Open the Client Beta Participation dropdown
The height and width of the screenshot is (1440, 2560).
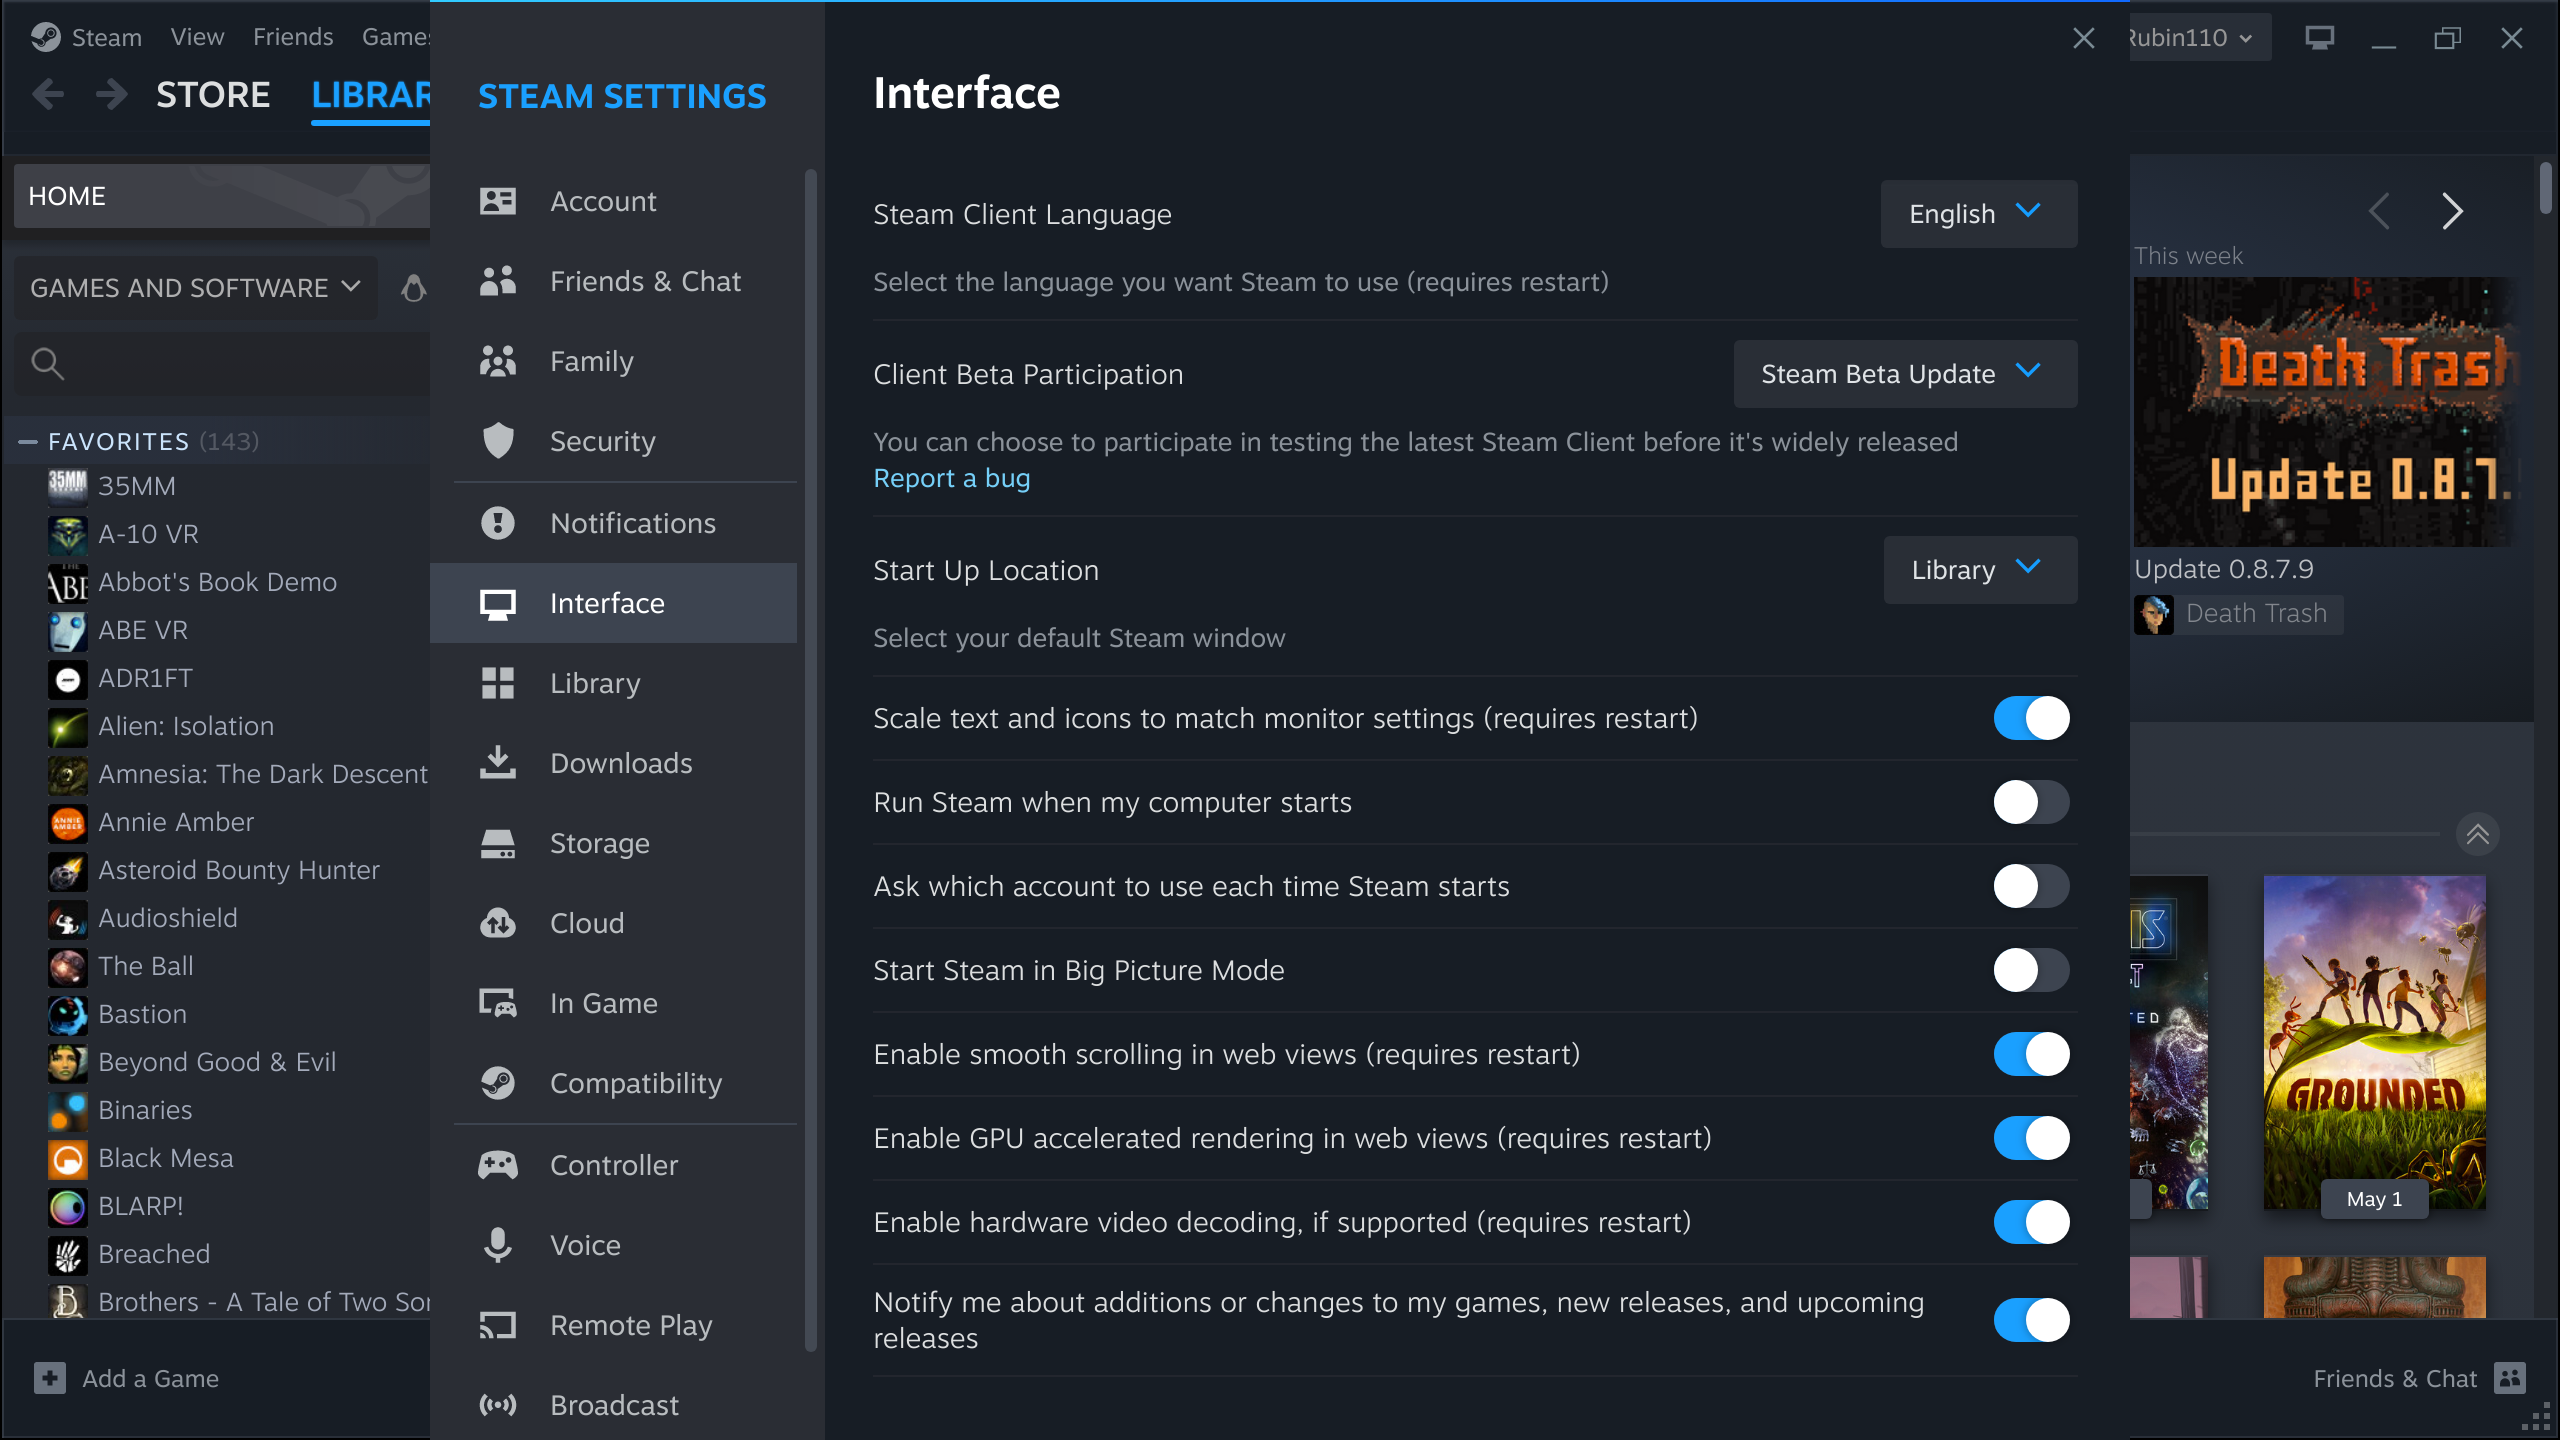click(x=1905, y=374)
